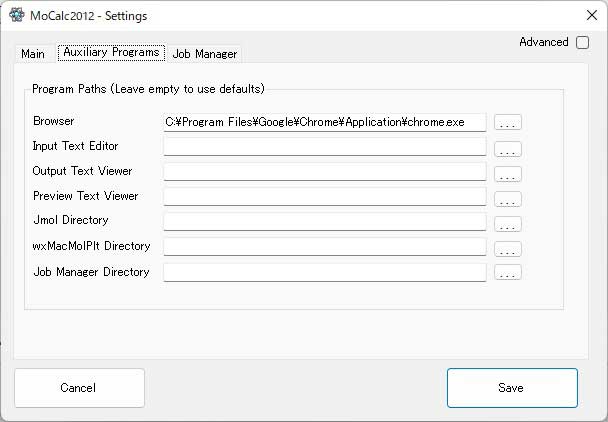Screen dimensions: 608x422
Task: Enable the Advanced checkbox
Action: point(582,42)
